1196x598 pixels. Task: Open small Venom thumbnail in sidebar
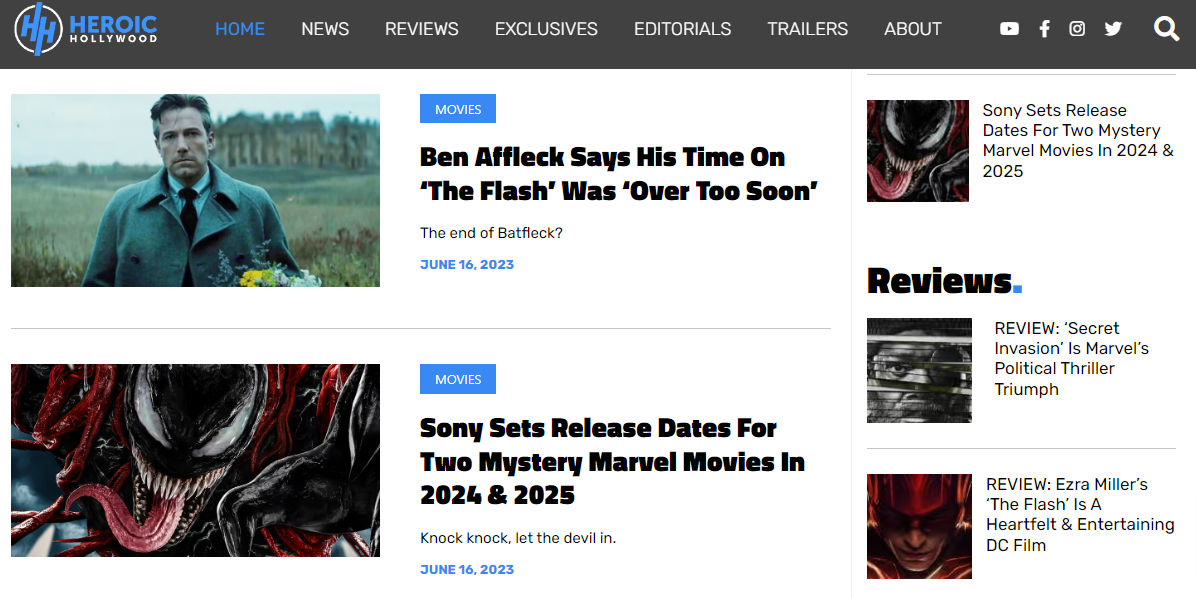click(918, 151)
